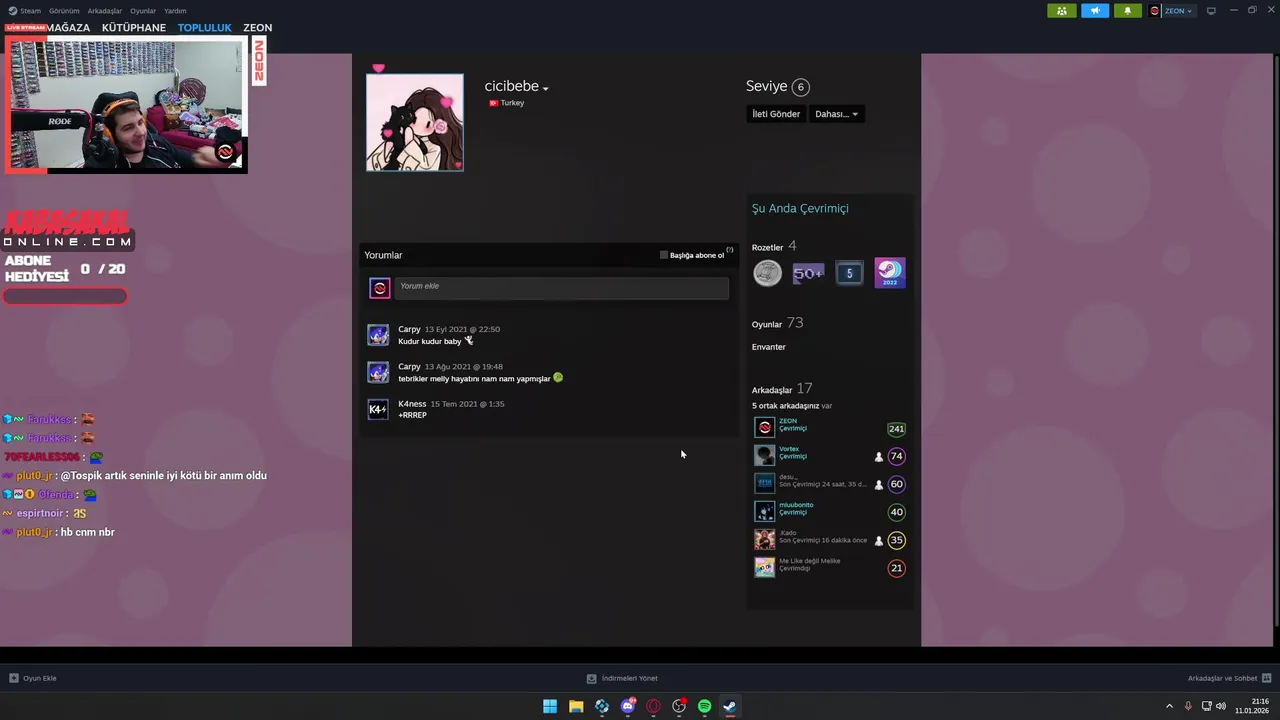The height and width of the screenshot is (720, 1280).
Task: Open the Oyunlar menu in menu bar
Action: click(143, 11)
